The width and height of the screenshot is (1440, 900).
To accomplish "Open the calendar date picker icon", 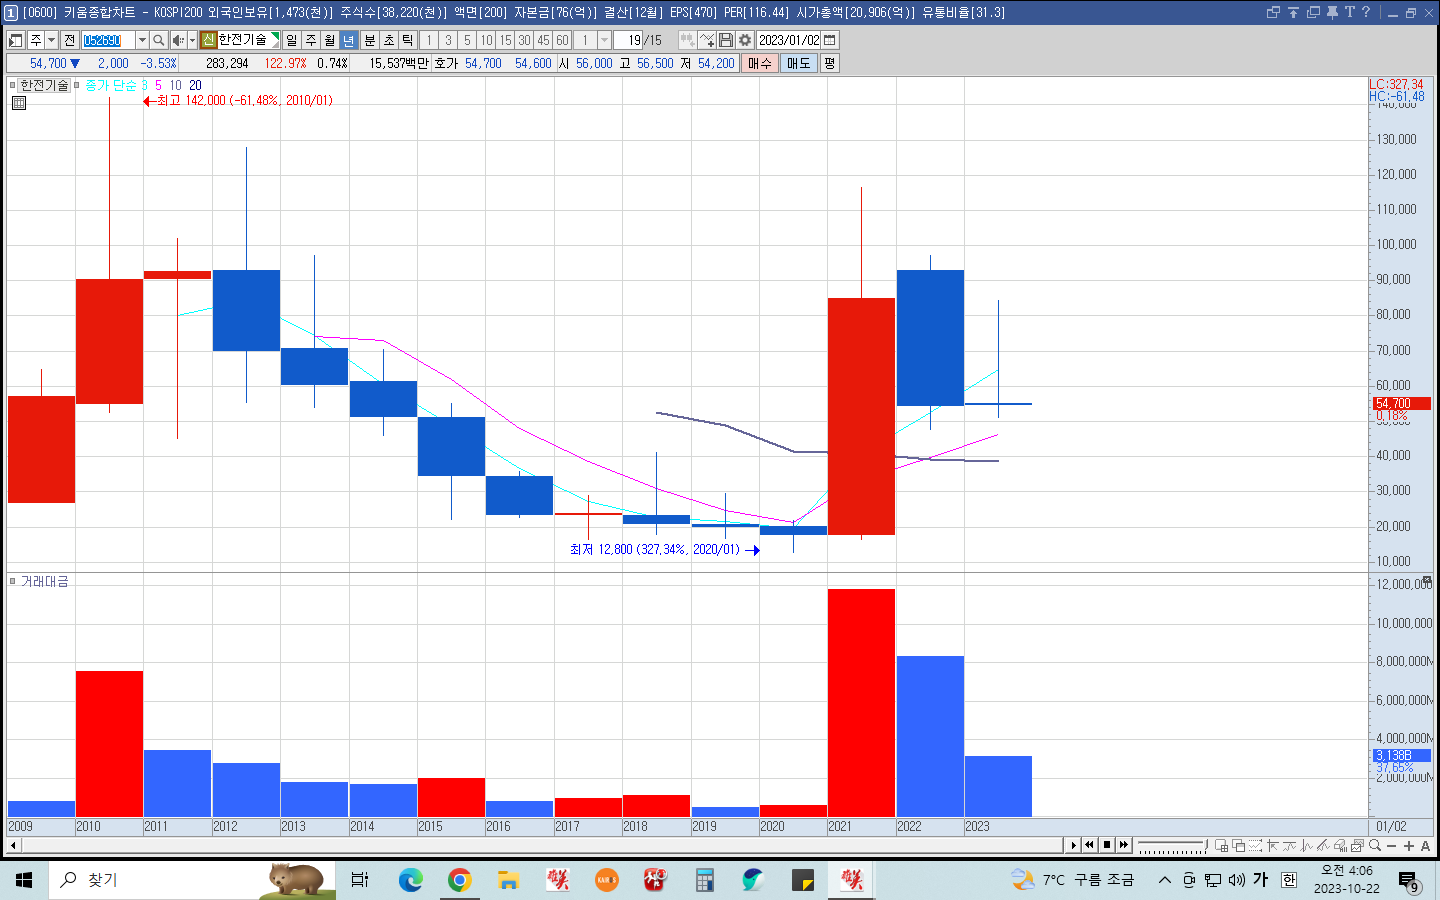I will pos(830,40).
